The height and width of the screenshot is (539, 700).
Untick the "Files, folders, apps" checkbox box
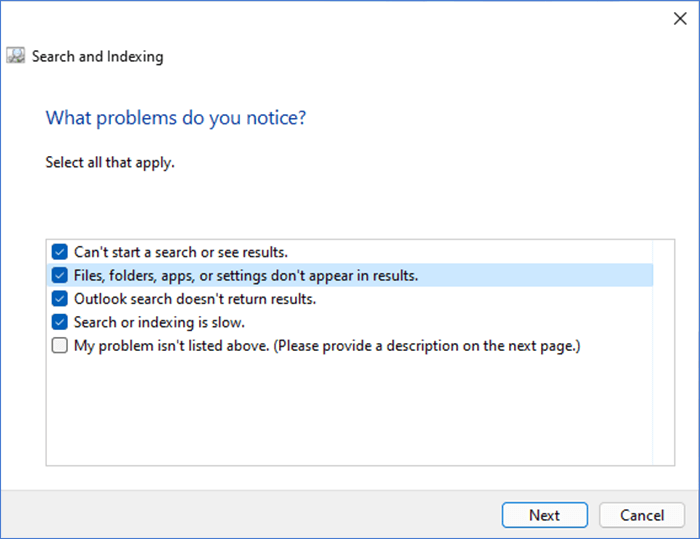[60, 275]
